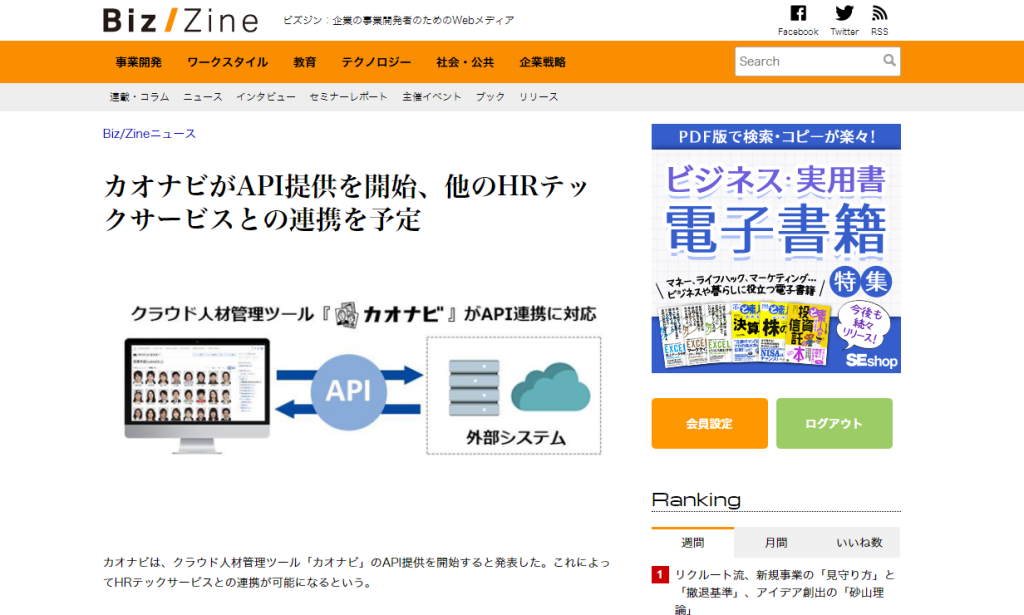Click the Biz/Zine logo

(180, 20)
